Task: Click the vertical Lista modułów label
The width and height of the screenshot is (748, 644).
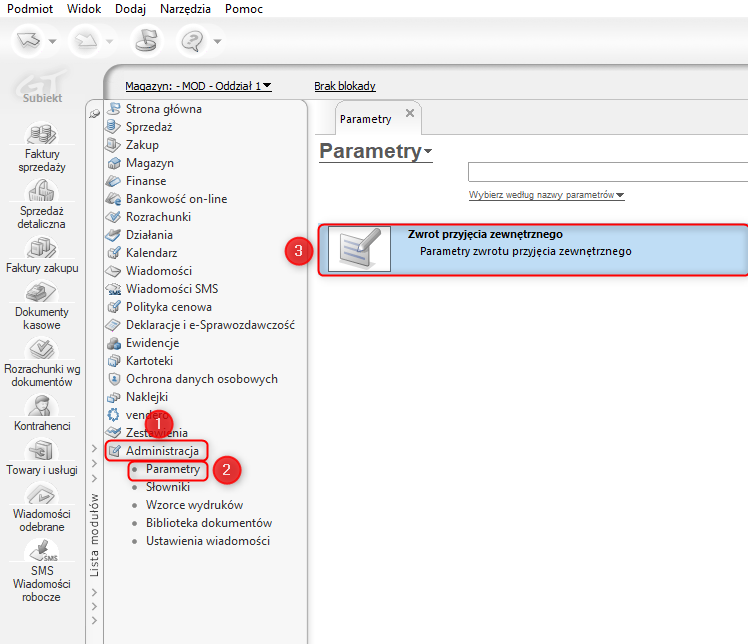Action: coord(94,535)
